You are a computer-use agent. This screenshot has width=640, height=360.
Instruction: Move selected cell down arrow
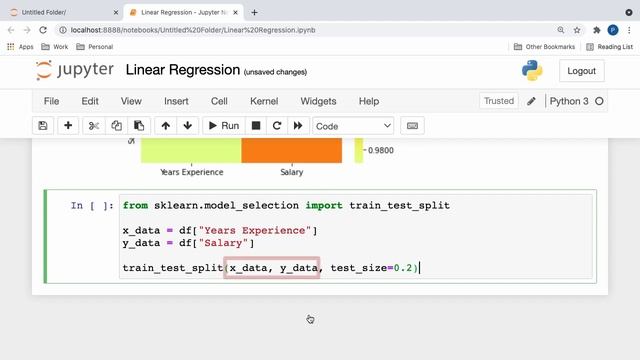pos(187,126)
